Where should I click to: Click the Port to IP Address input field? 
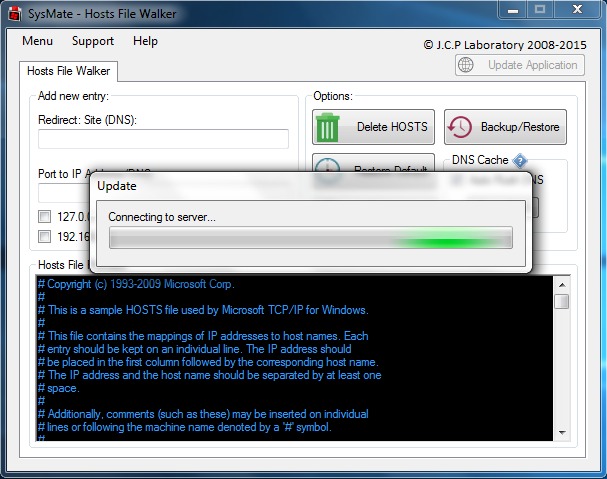click(60, 192)
